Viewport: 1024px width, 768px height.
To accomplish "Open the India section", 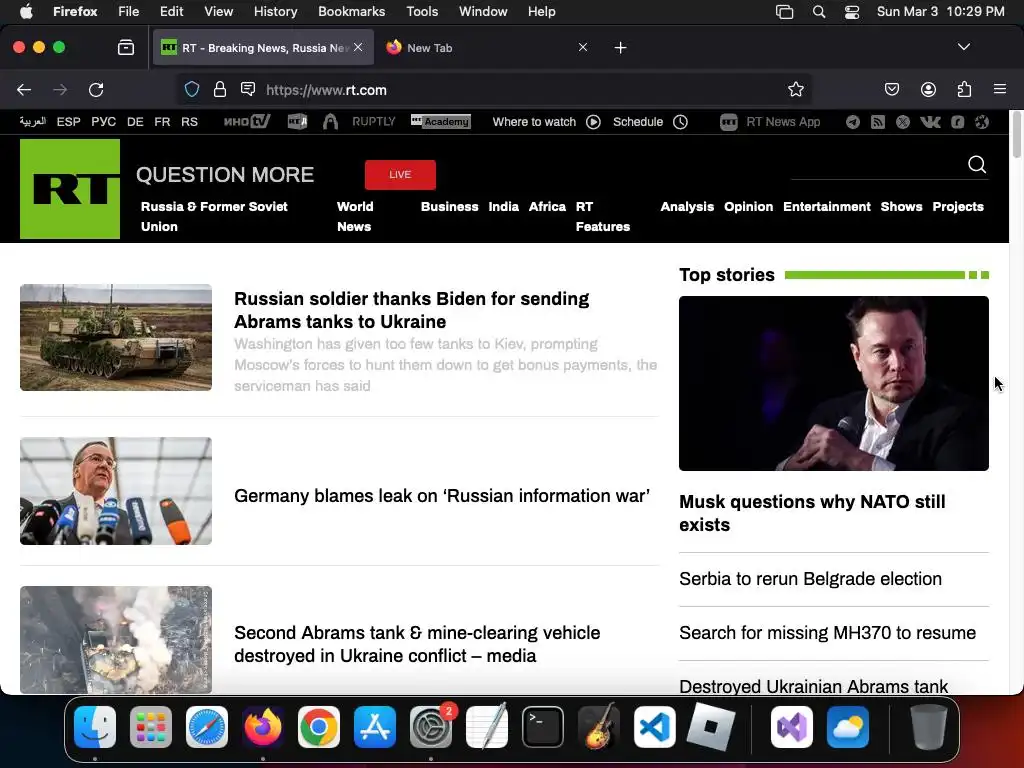I will tap(504, 206).
